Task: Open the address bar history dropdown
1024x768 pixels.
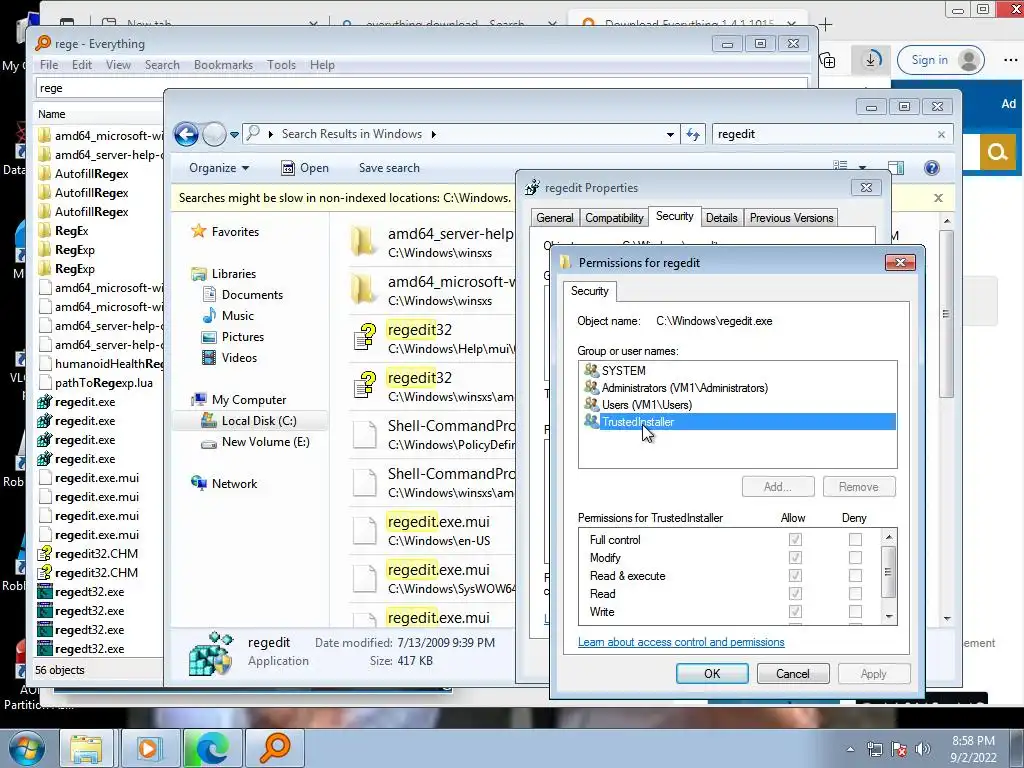Action: [670, 135]
